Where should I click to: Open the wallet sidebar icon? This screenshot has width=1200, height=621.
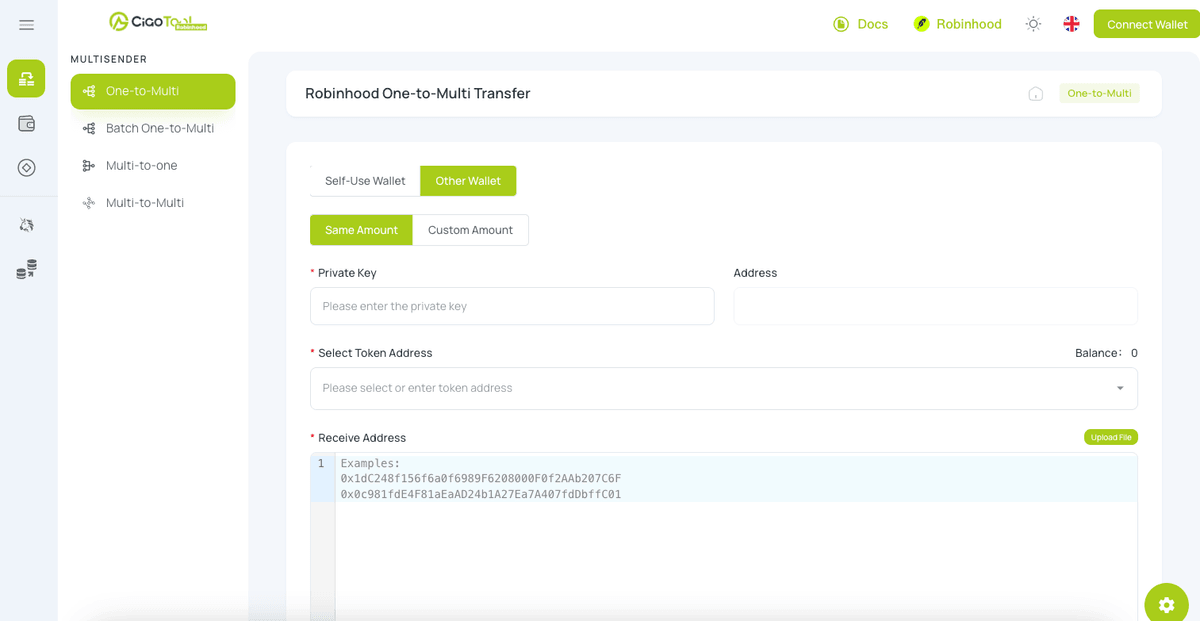click(27, 124)
